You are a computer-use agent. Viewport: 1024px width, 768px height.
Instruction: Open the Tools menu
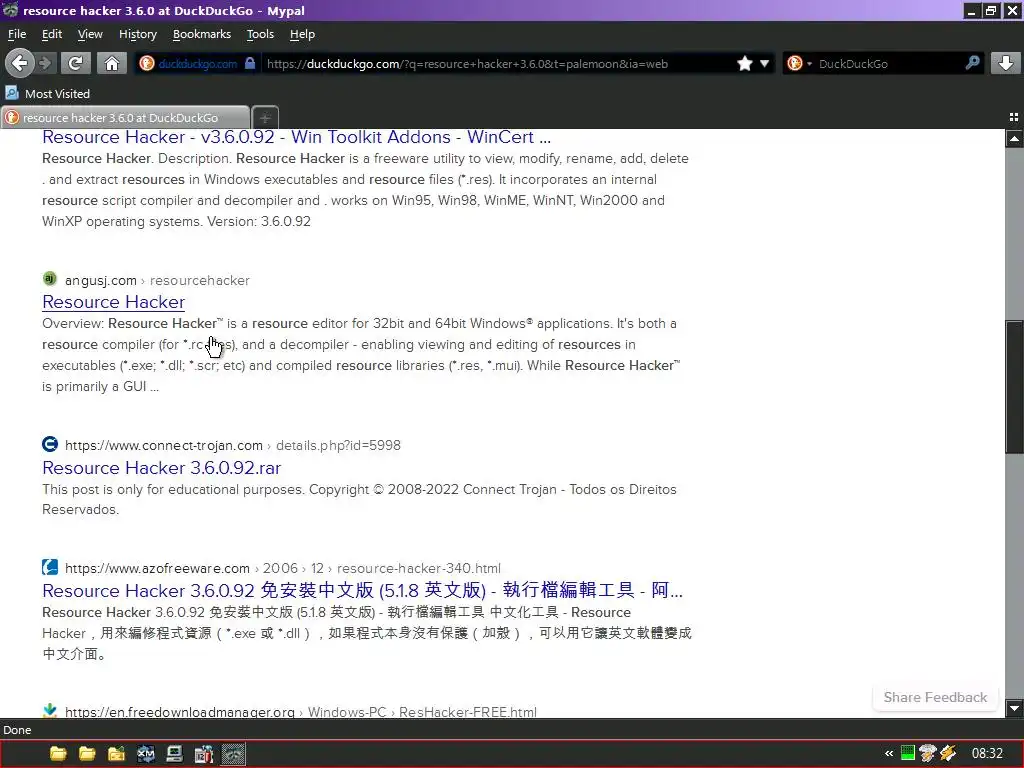(x=260, y=34)
